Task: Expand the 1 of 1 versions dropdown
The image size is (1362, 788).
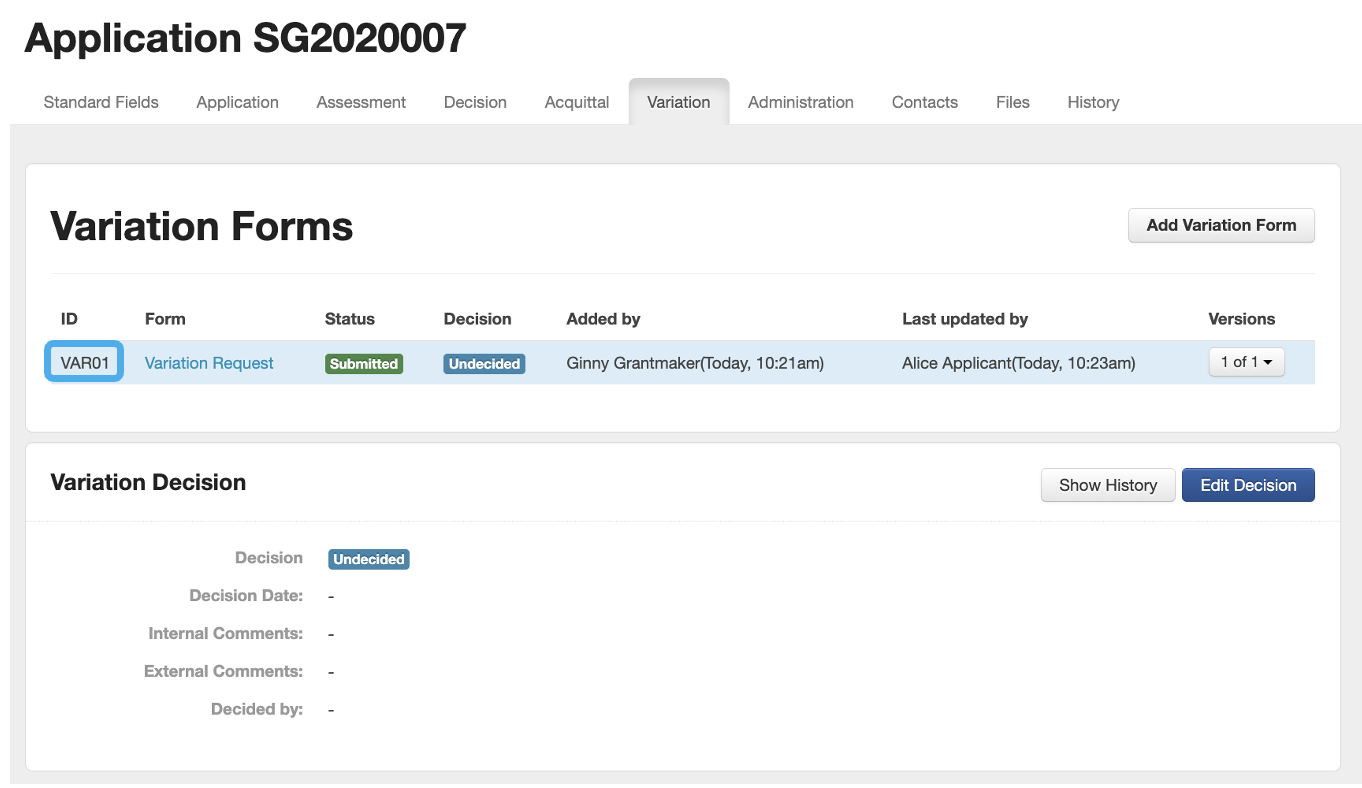Action: (1246, 362)
